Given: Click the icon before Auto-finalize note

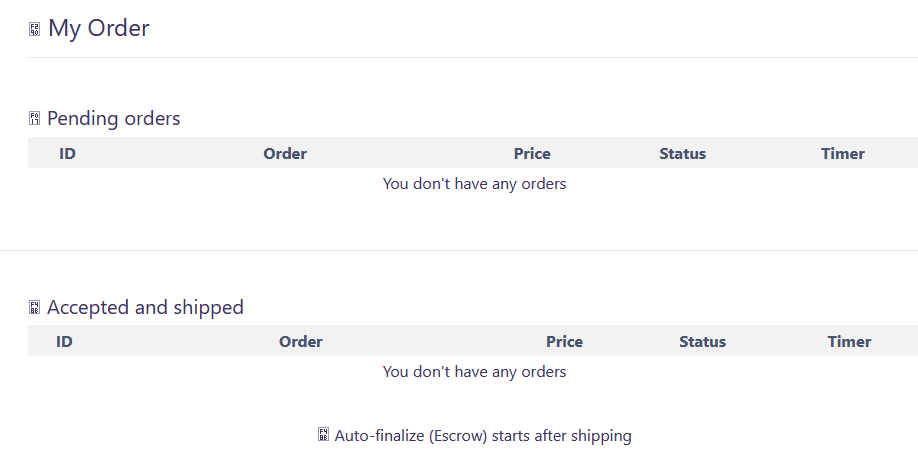Looking at the screenshot, I should click(323, 435).
